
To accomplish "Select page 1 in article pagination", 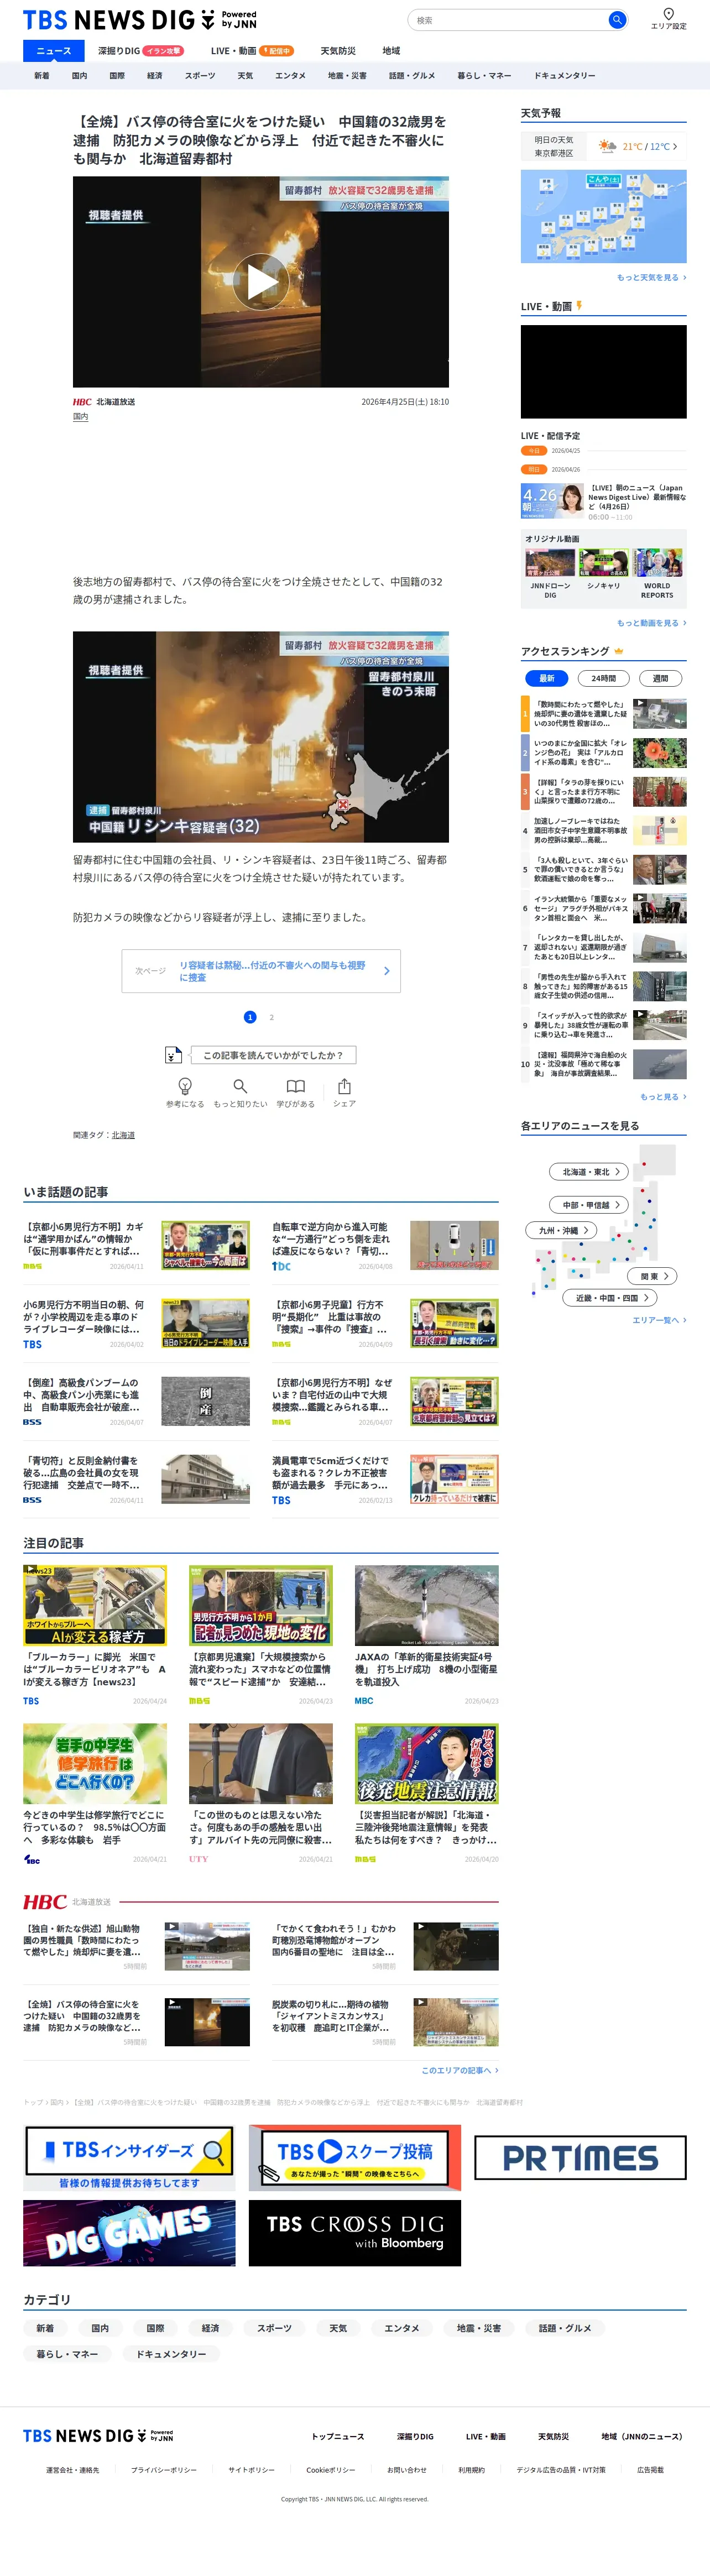I will pyautogui.click(x=250, y=1017).
